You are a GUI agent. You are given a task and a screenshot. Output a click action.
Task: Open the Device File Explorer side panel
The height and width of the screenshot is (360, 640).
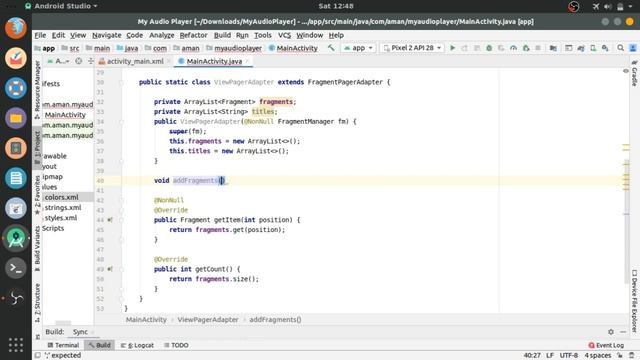634,300
